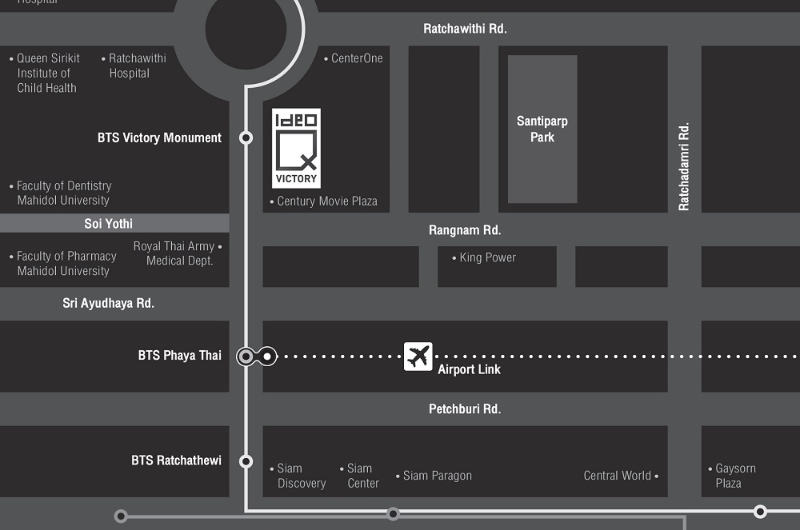Click the 'Petchburi Rd.' road label

(x=465, y=409)
